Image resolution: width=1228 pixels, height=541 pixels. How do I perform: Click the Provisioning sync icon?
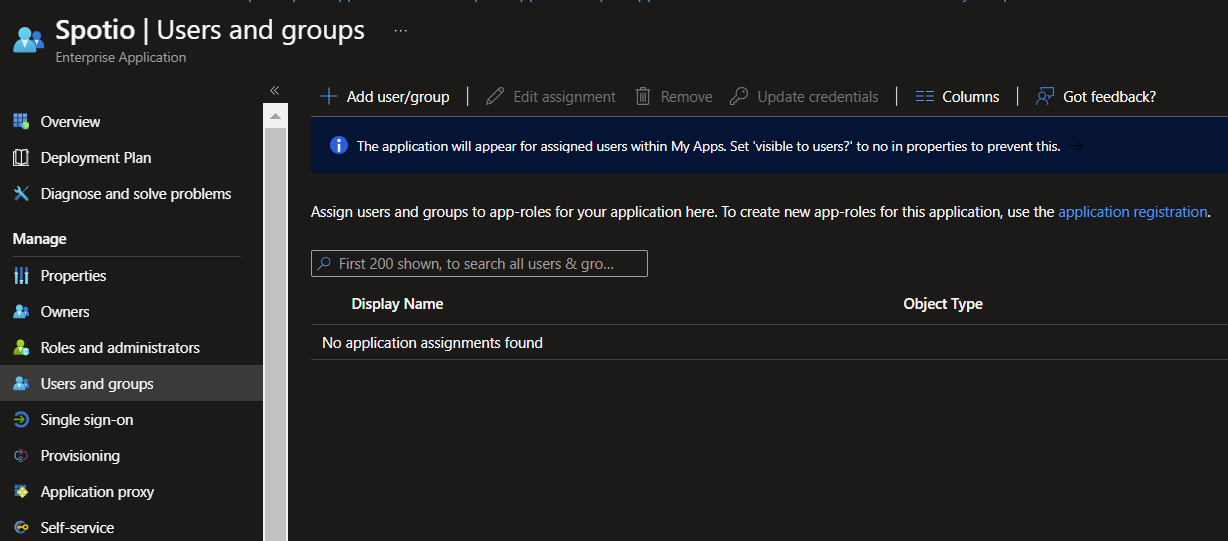pyautogui.click(x=21, y=456)
